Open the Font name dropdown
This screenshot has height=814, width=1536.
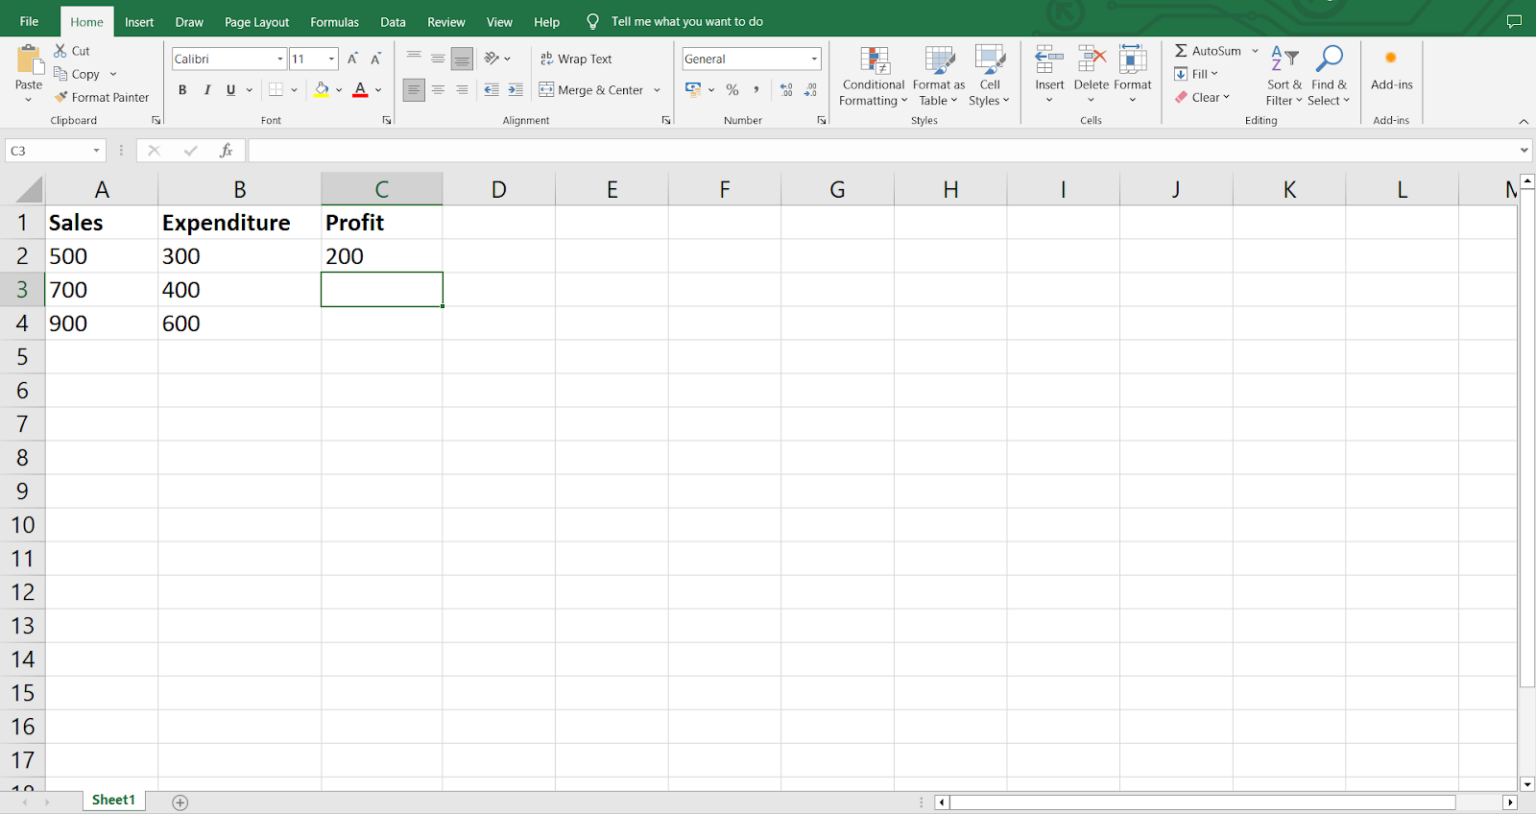pyautogui.click(x=279, y=58)
